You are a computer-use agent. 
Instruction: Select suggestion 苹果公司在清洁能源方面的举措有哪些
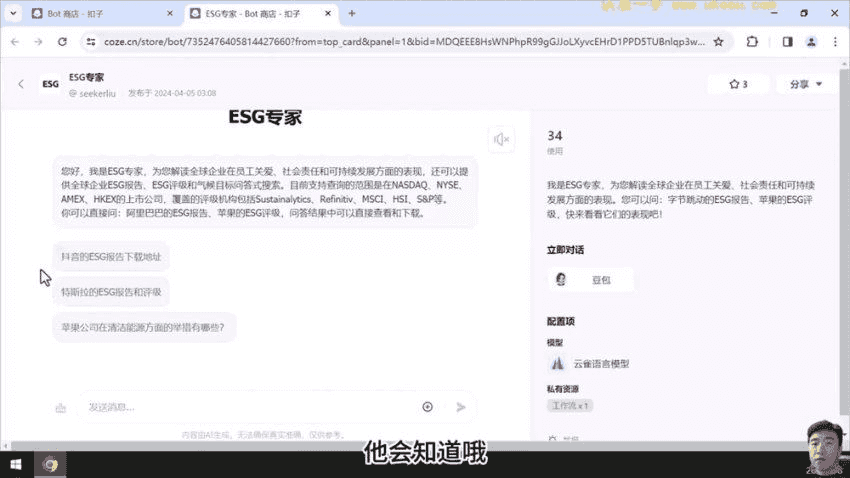pyautogui.click(x=143, y=327)
